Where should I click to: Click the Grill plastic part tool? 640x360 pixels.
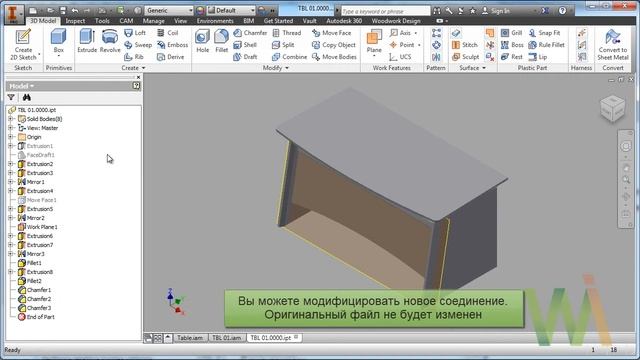(511, 33)
